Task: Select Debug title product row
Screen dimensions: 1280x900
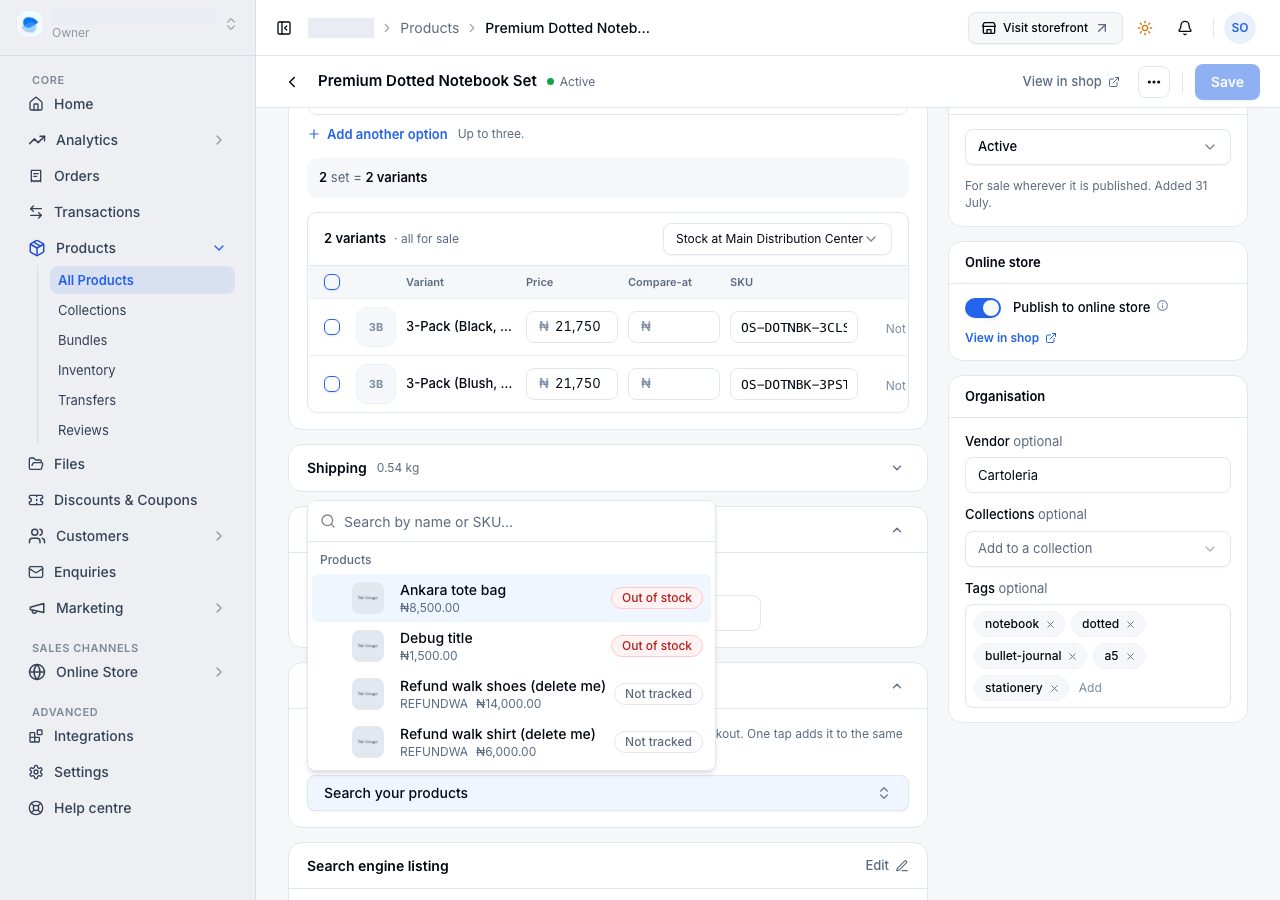Action: pos(511,646)
